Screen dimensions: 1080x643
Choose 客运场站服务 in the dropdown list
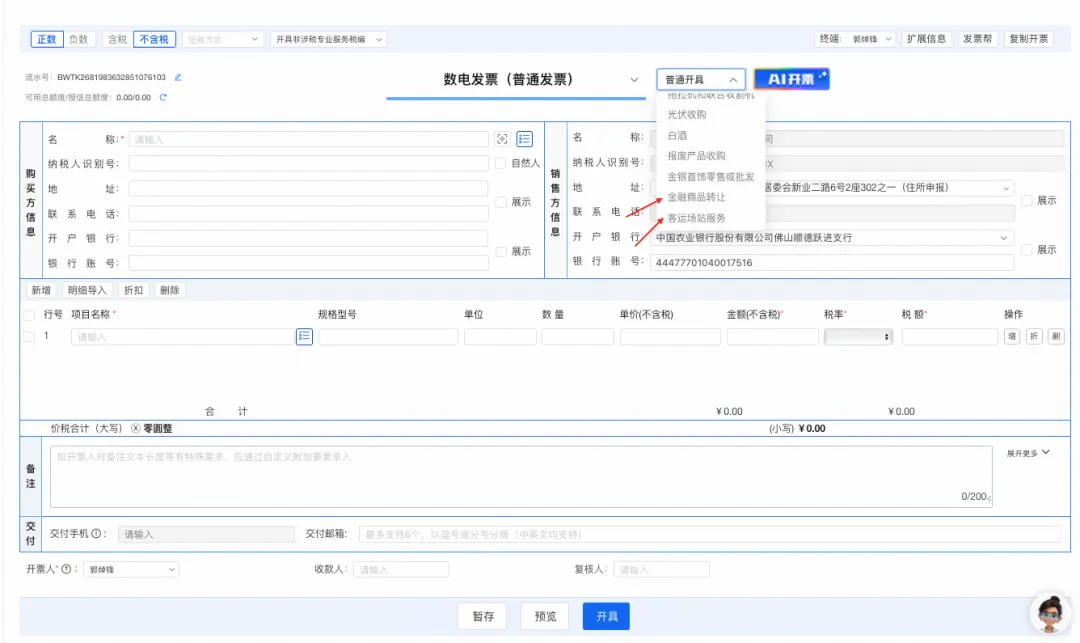pos(696,218)
